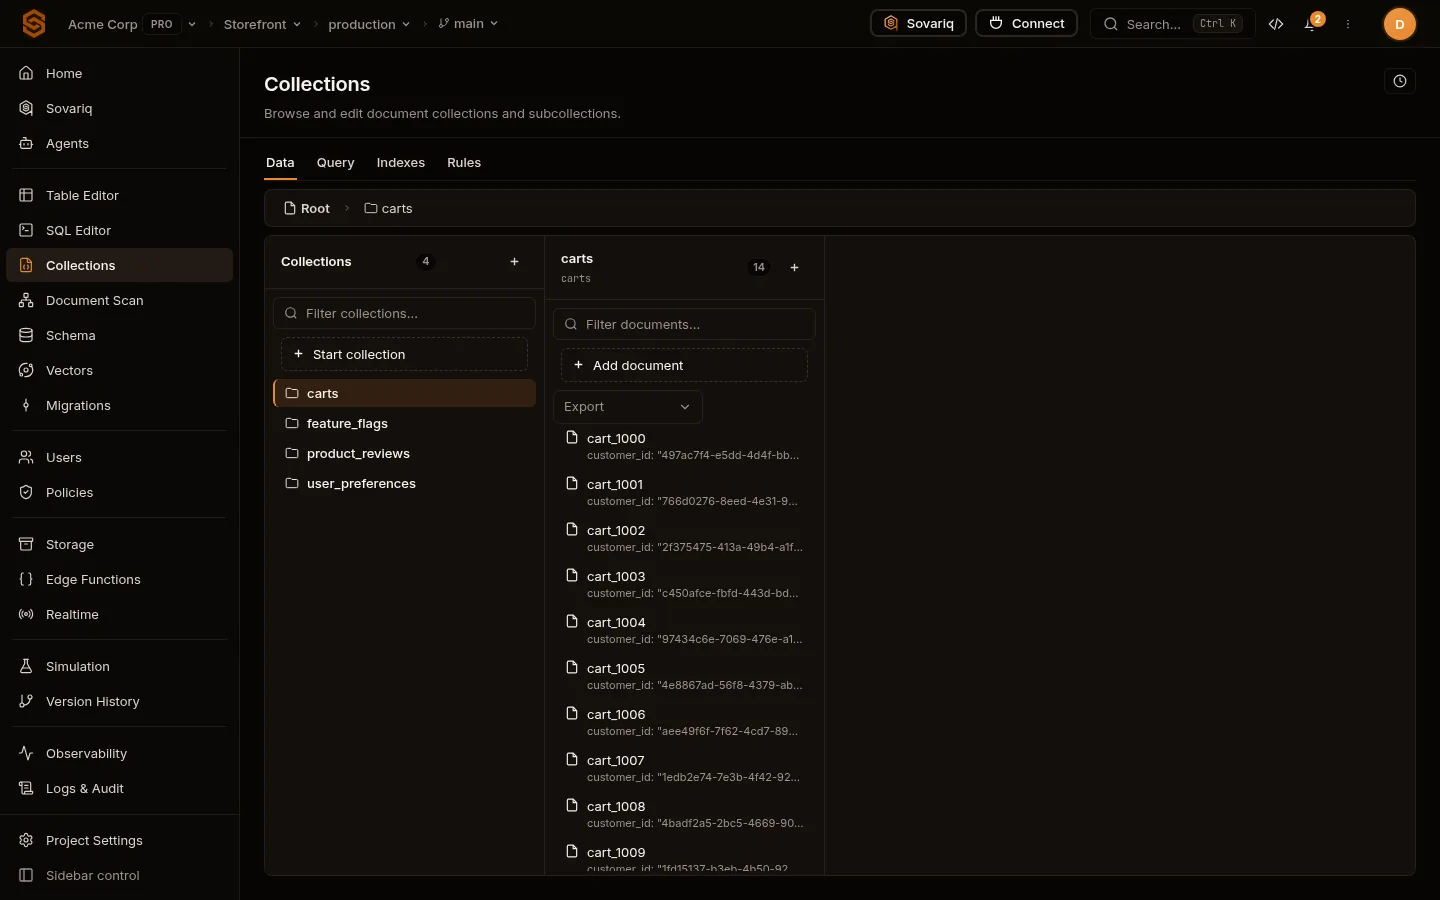Screen dimensions: 1440x900
Task: Open document cart_1002
Action: (x=684, y=538)
